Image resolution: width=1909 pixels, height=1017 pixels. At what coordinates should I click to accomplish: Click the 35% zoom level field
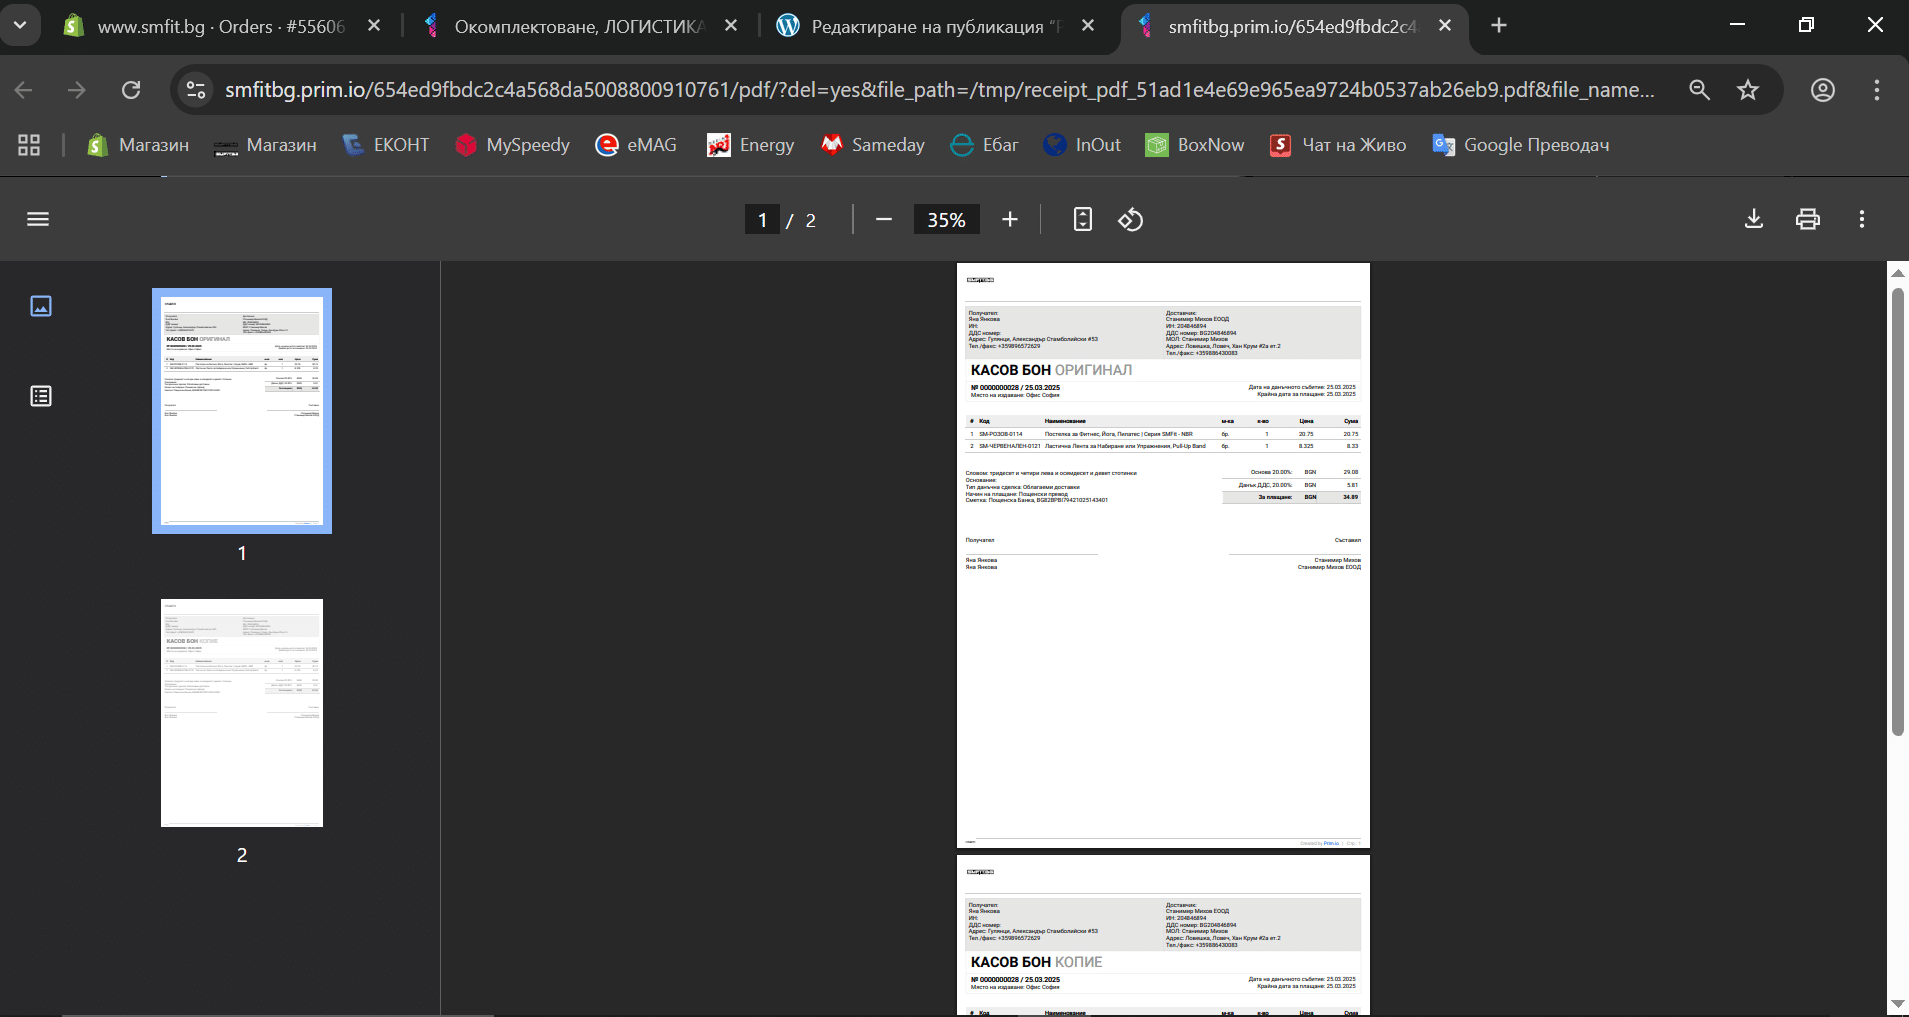946,219
